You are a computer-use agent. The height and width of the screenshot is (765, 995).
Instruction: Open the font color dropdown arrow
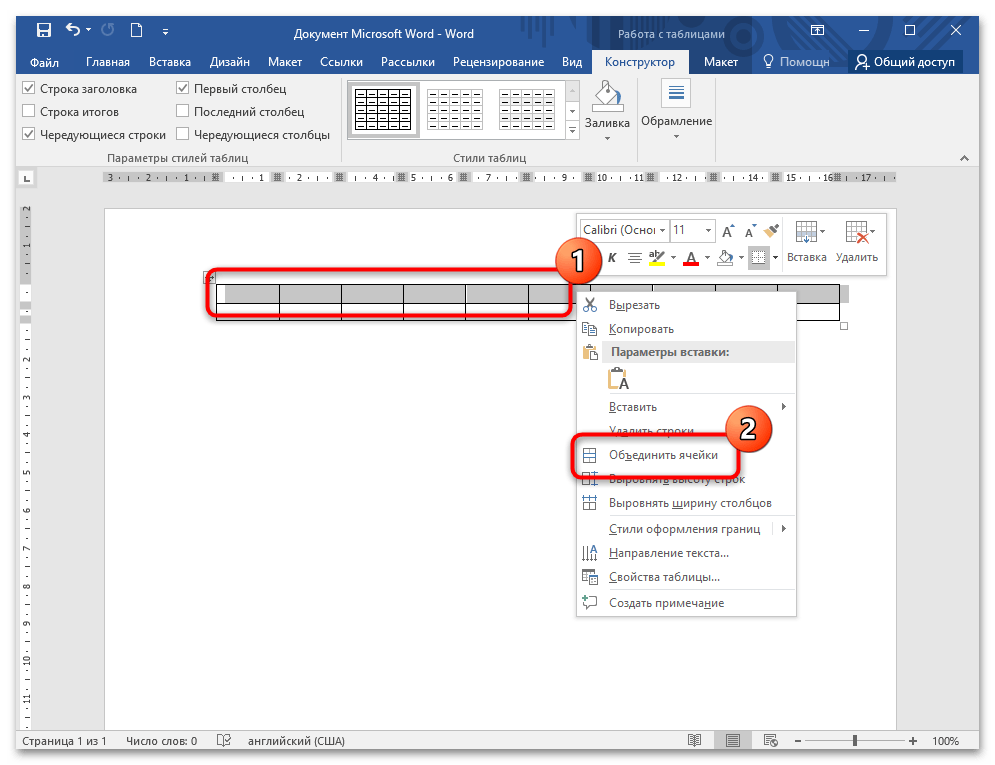click(707, 258)
